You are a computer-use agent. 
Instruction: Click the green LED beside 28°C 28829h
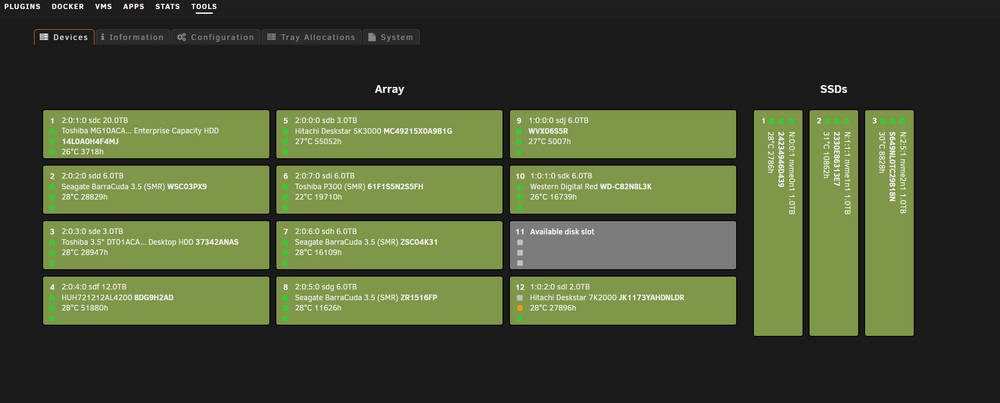tap(52, 197)
